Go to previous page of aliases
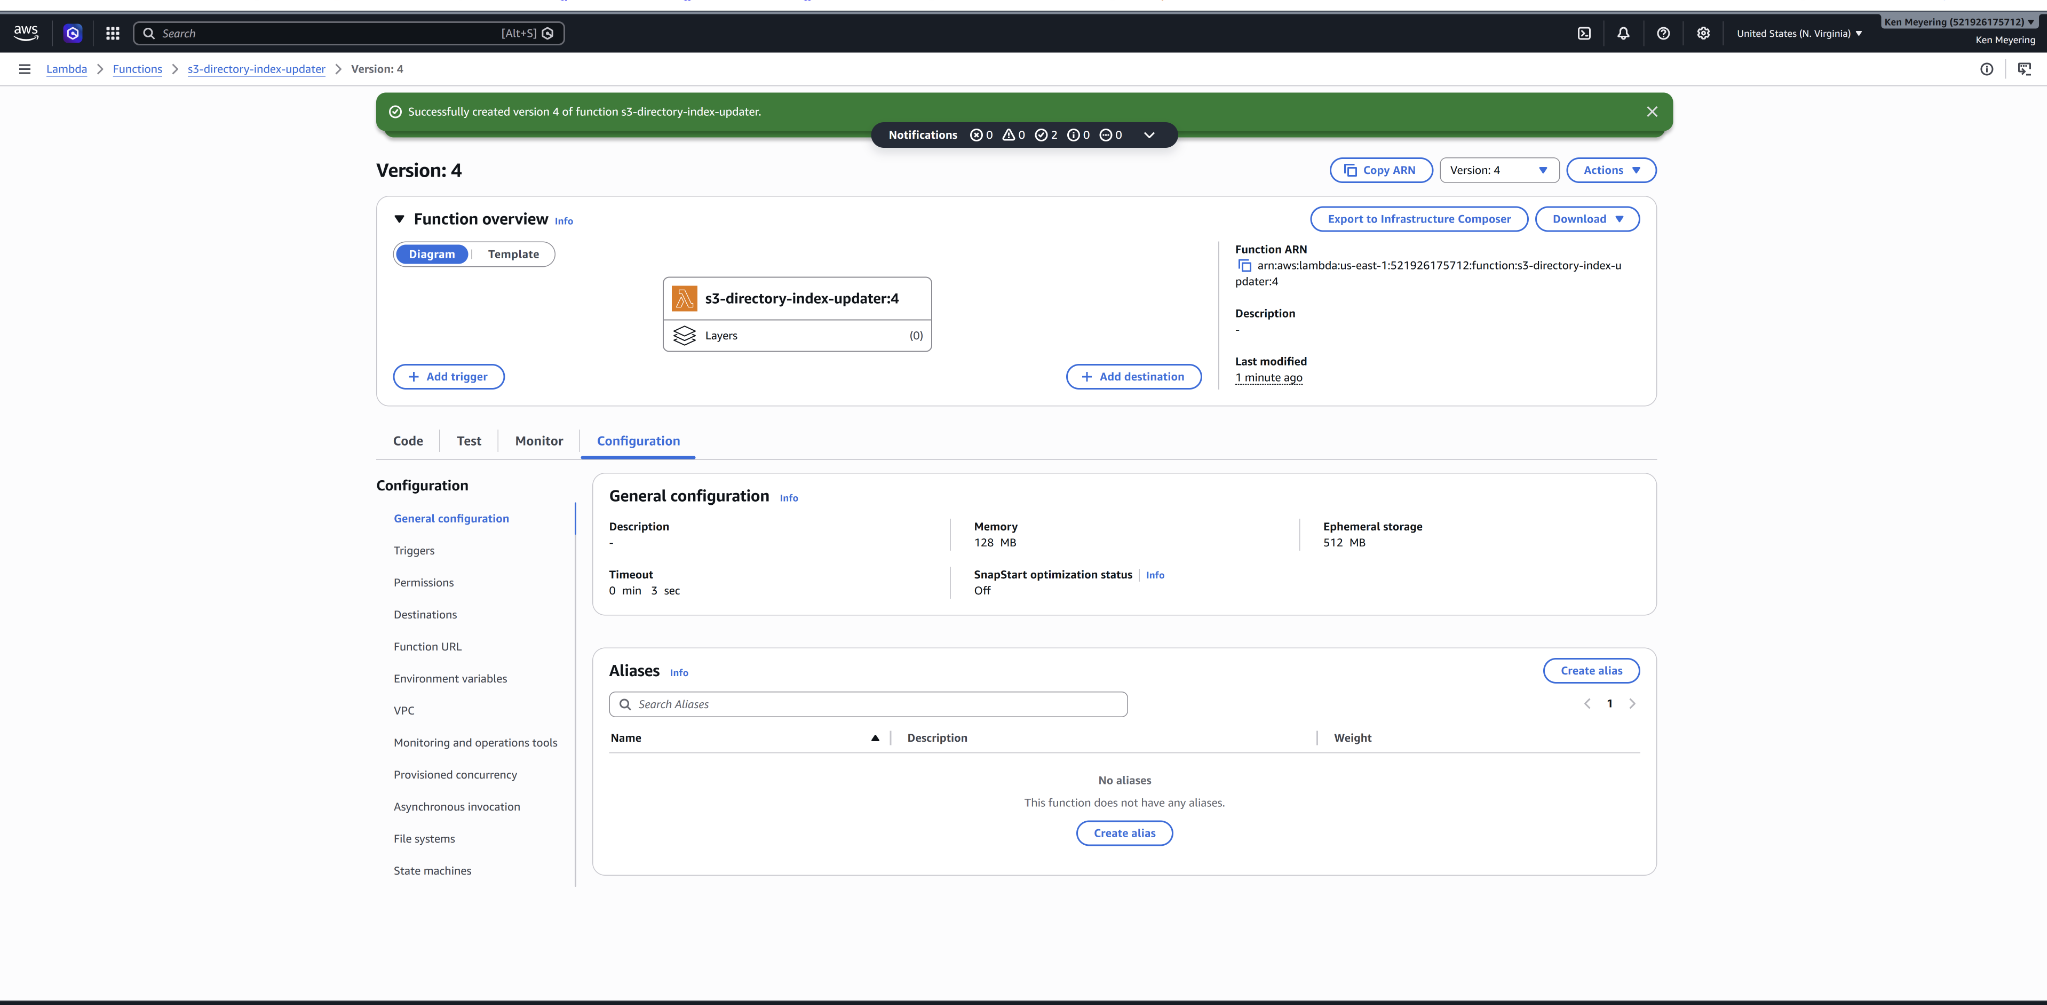The height and width of the screenshot is (1005, 2047). pyautogui.click(x=1587, y=704)
